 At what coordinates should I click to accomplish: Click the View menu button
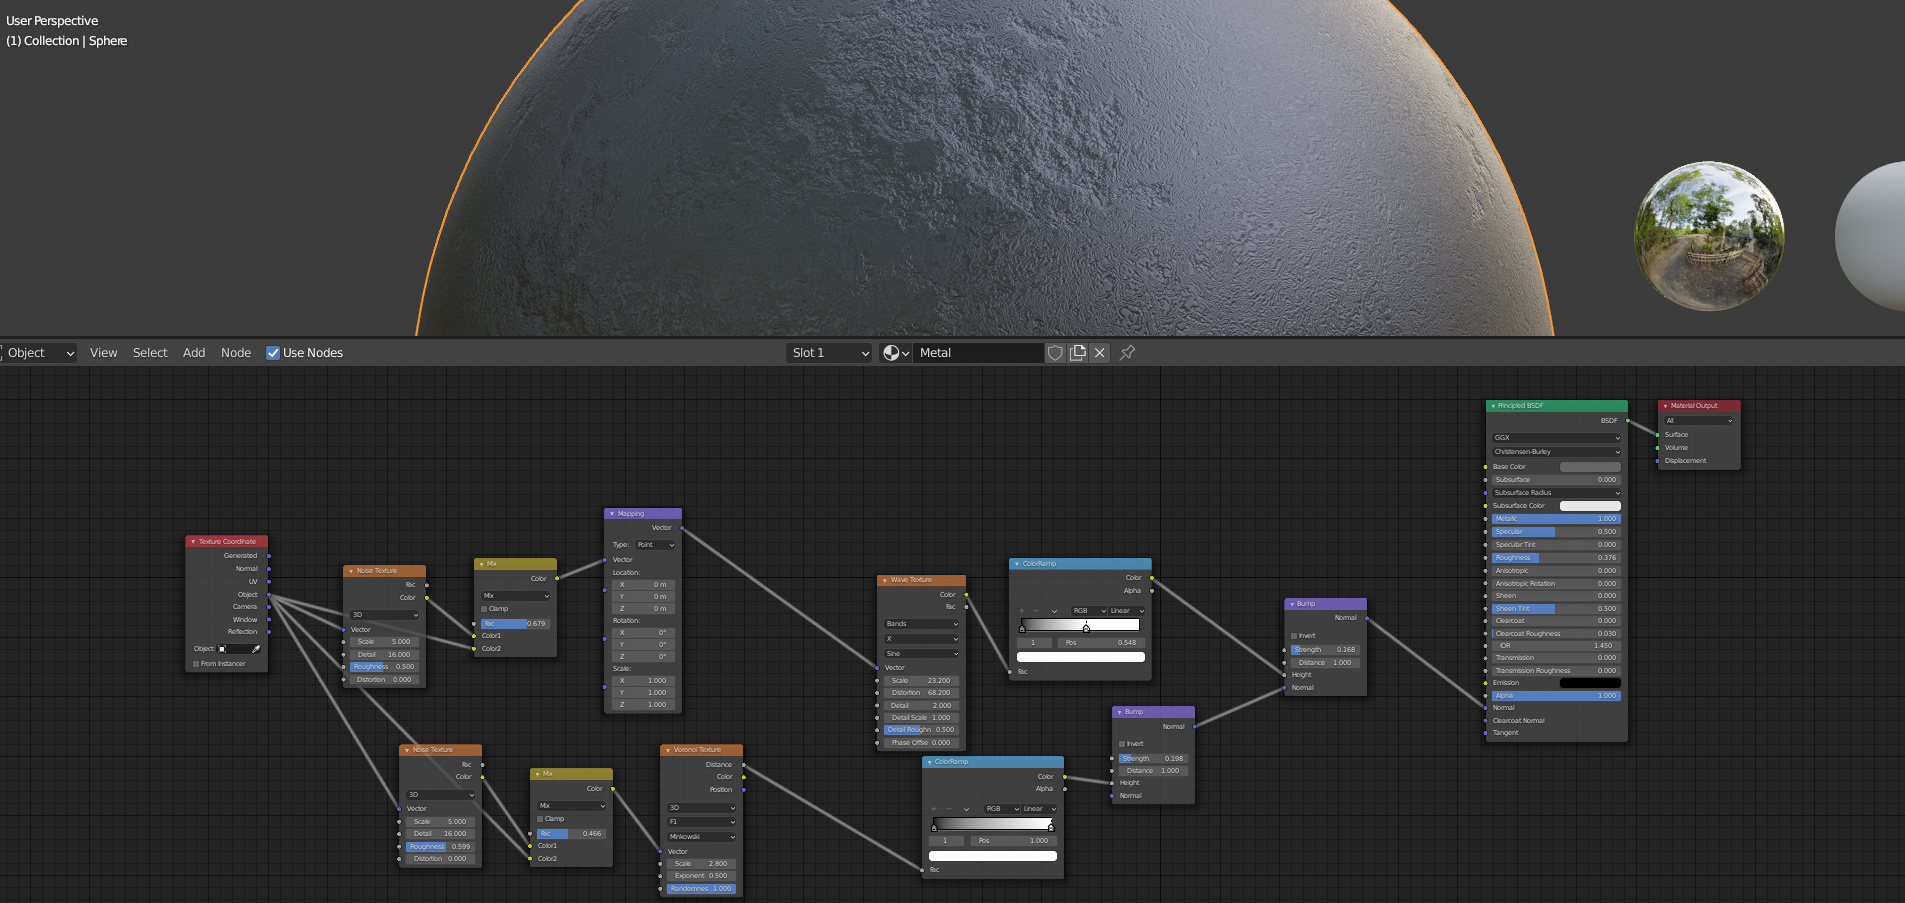tap(103, 353)
